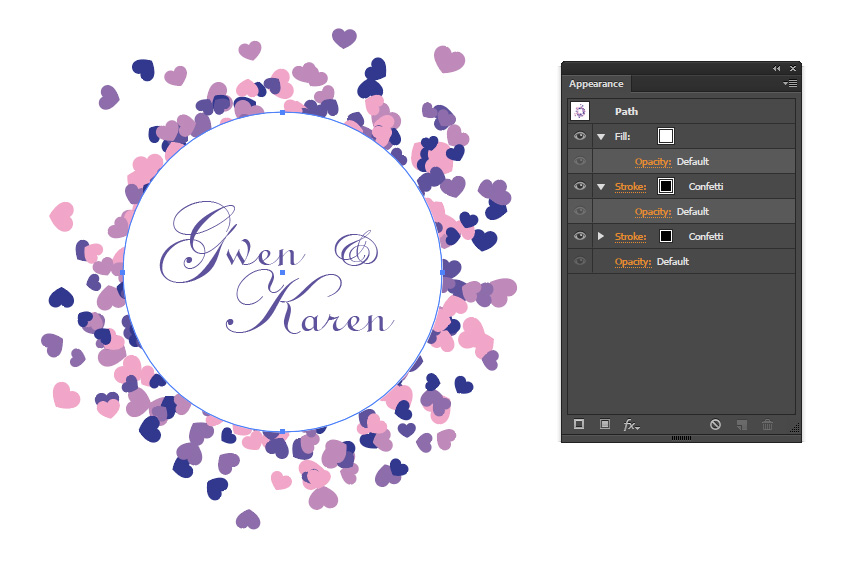Open the Appearance panel flyout menu
Image resolution: width=850 pixels, height=564 pixels.
click(790, 84)
